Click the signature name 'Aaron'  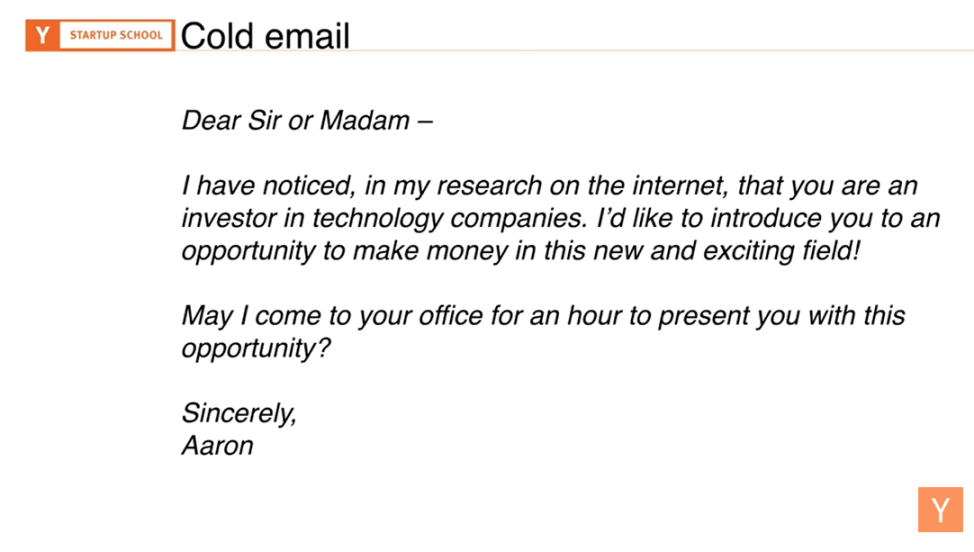tap(217, 446)
